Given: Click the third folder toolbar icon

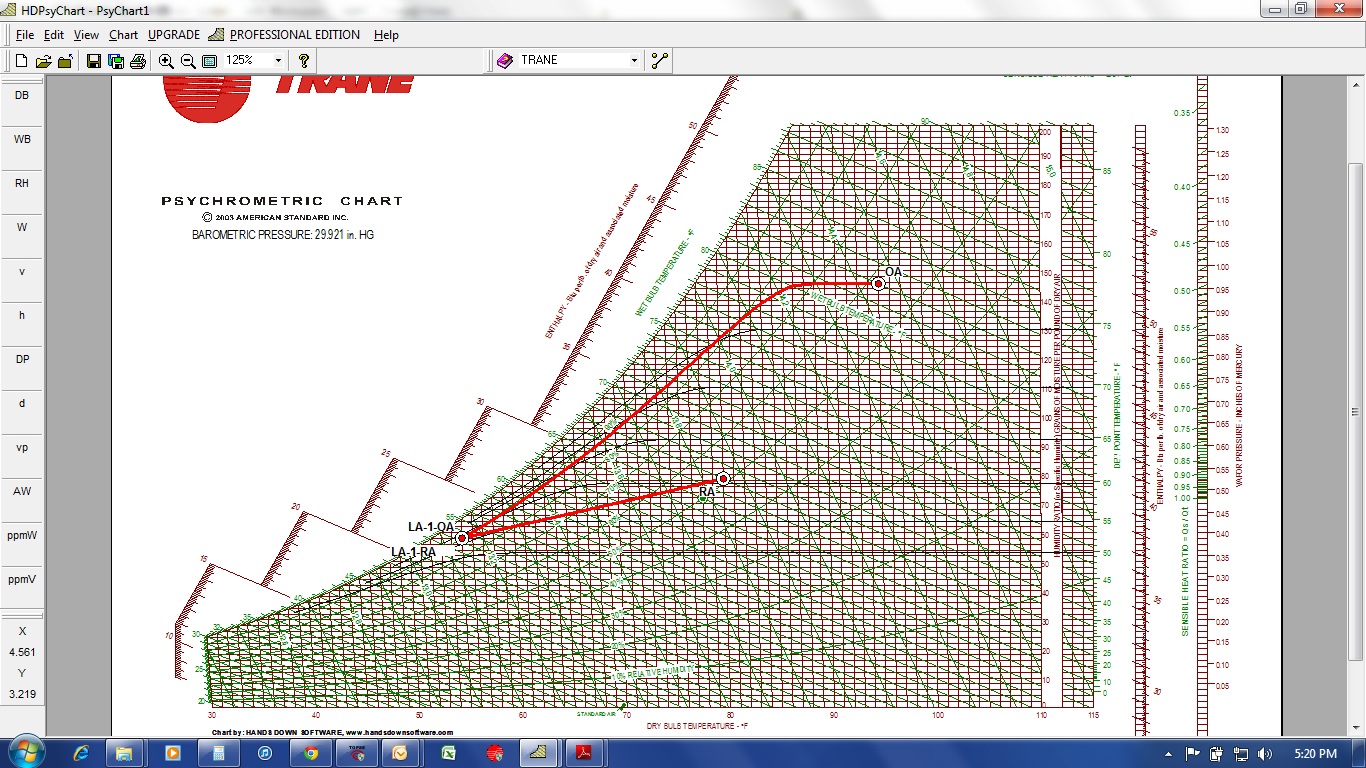Looking at the screenshot, I should click(x=65, y=61).
